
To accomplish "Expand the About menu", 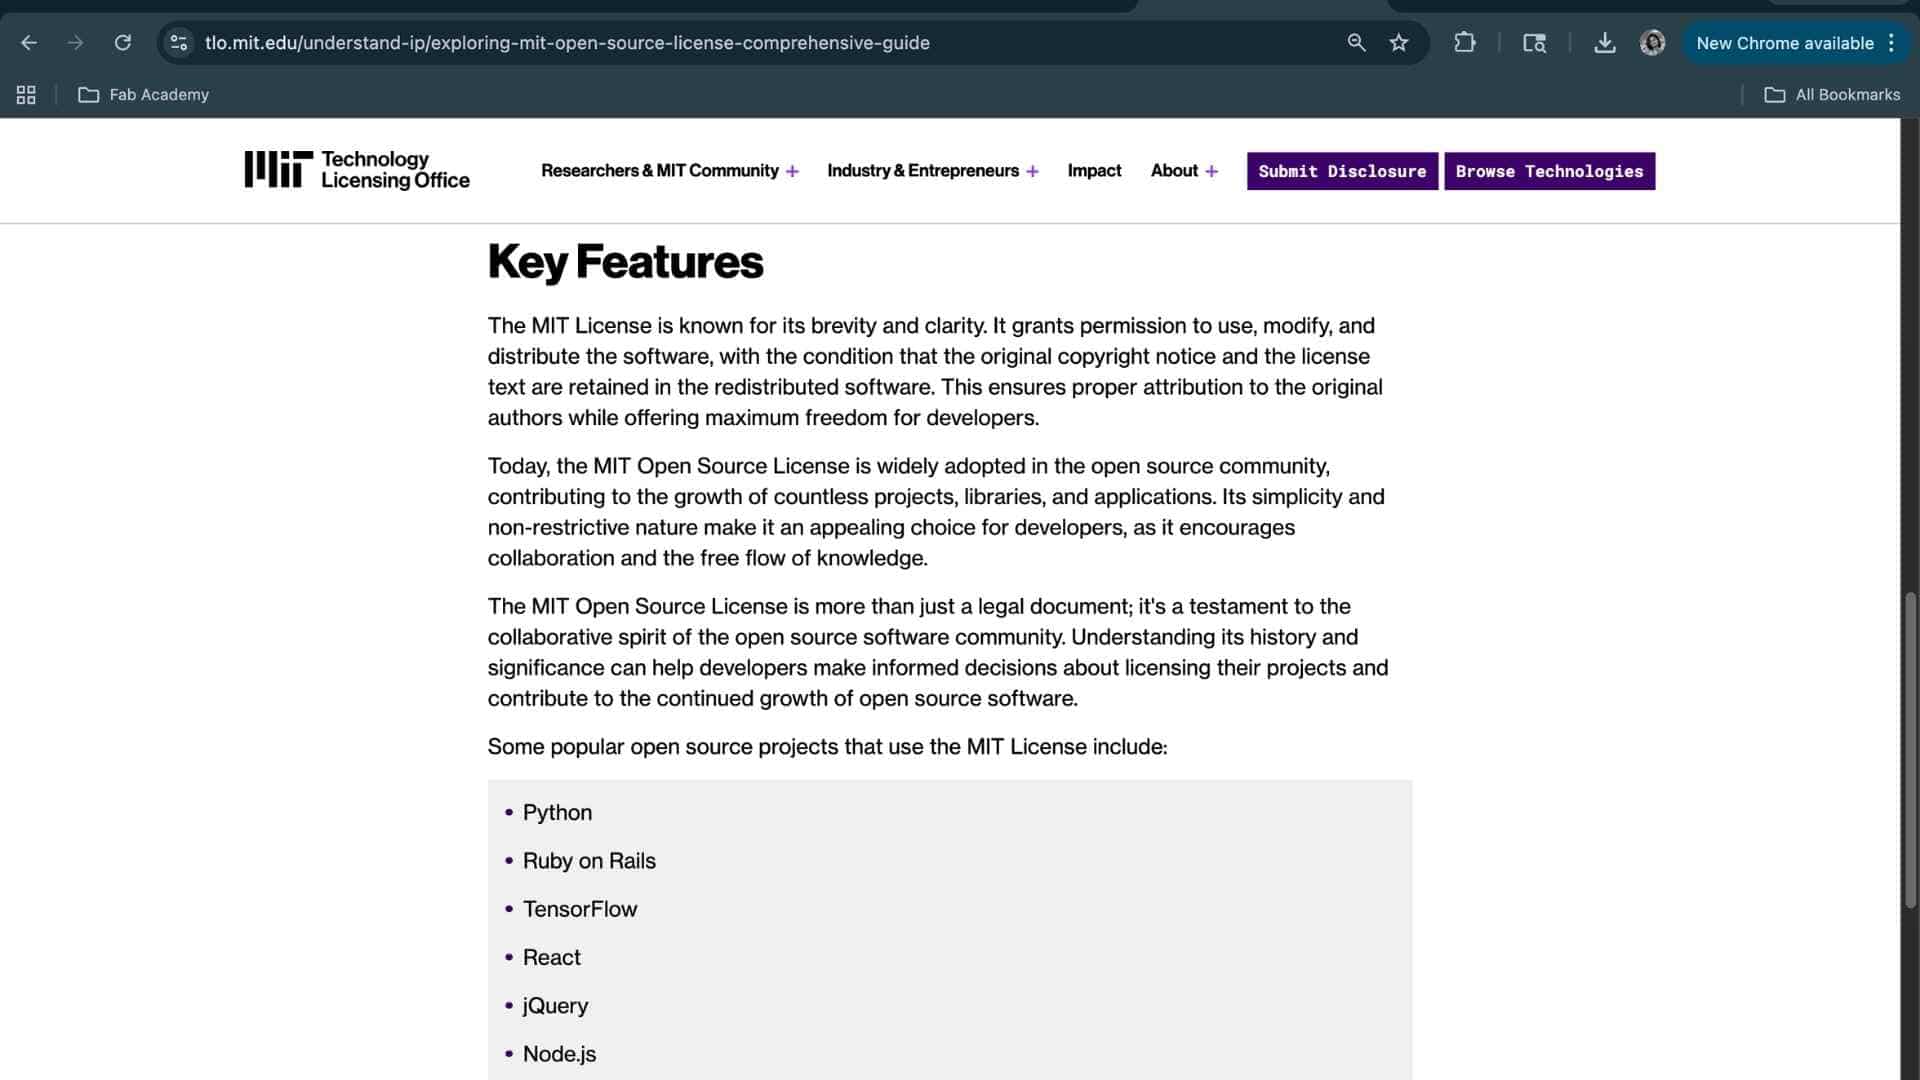I will [1184, 171].
